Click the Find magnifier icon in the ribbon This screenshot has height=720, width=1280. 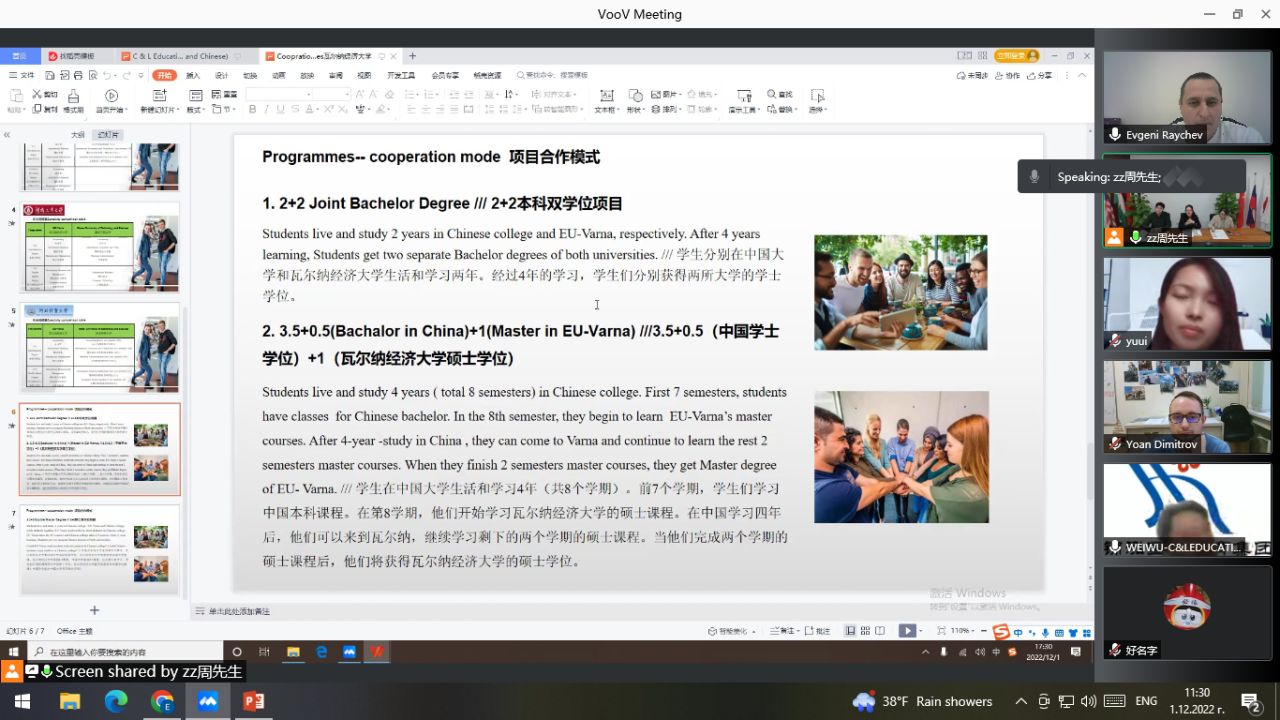[x=771, y=94]
